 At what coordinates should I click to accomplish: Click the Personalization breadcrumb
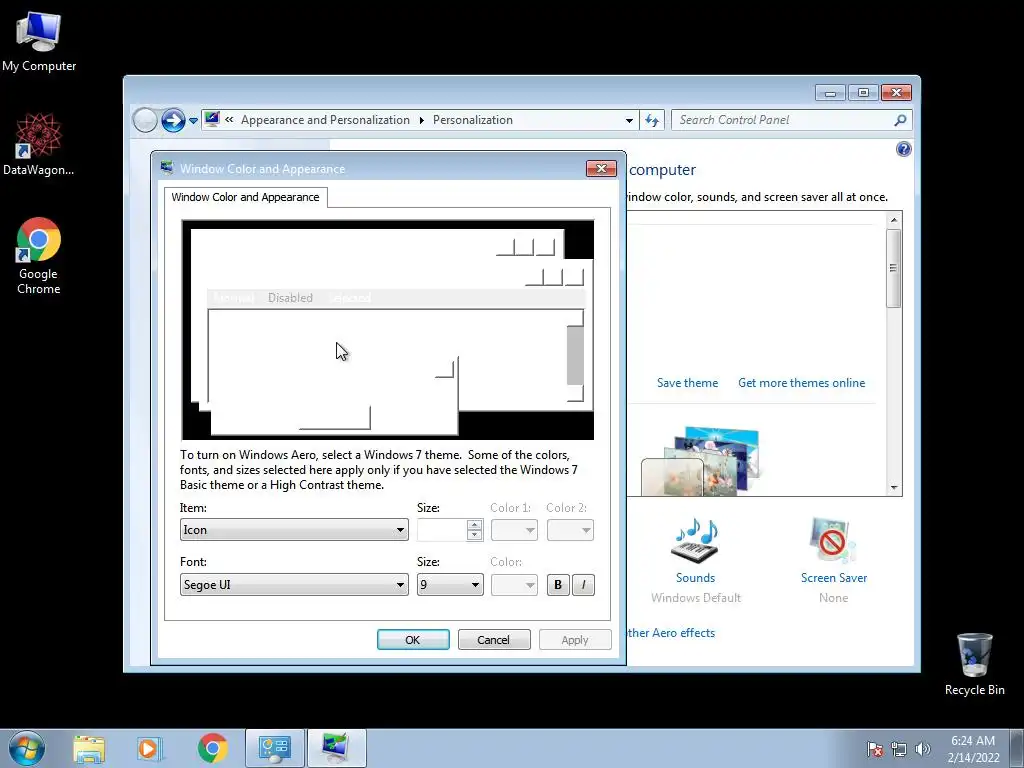[x=473, y=120]
